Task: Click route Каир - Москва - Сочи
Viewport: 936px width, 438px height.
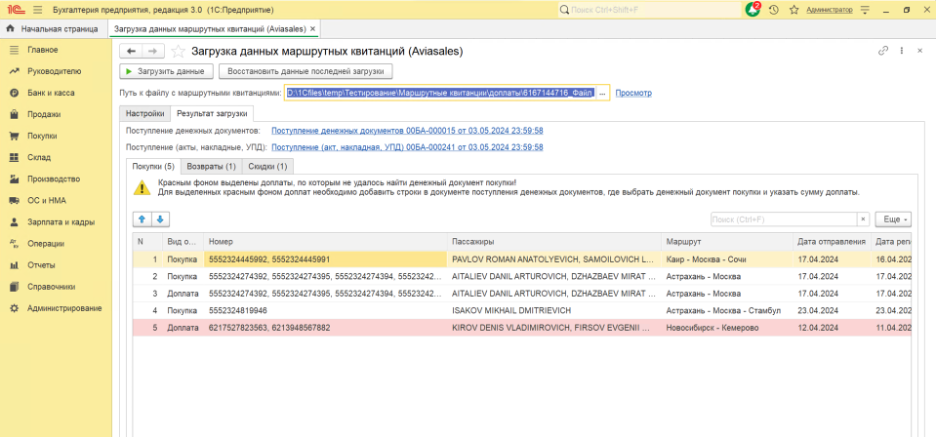Action: pos(727,260)
